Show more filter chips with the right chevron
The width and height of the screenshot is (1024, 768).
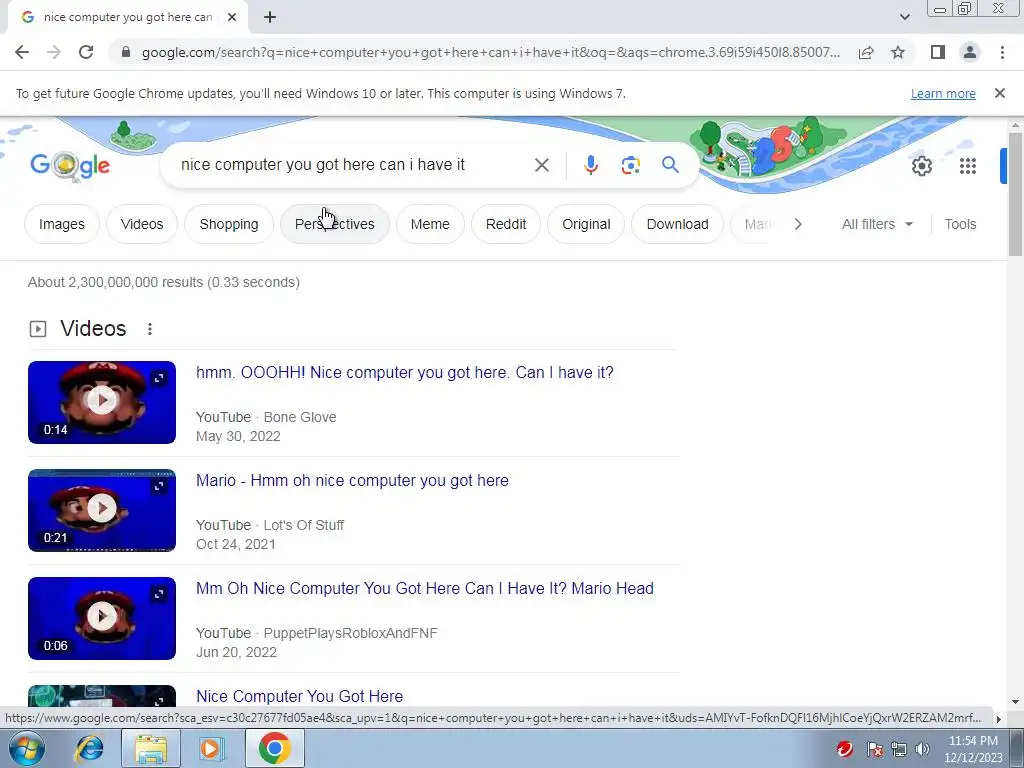[797, 224]
